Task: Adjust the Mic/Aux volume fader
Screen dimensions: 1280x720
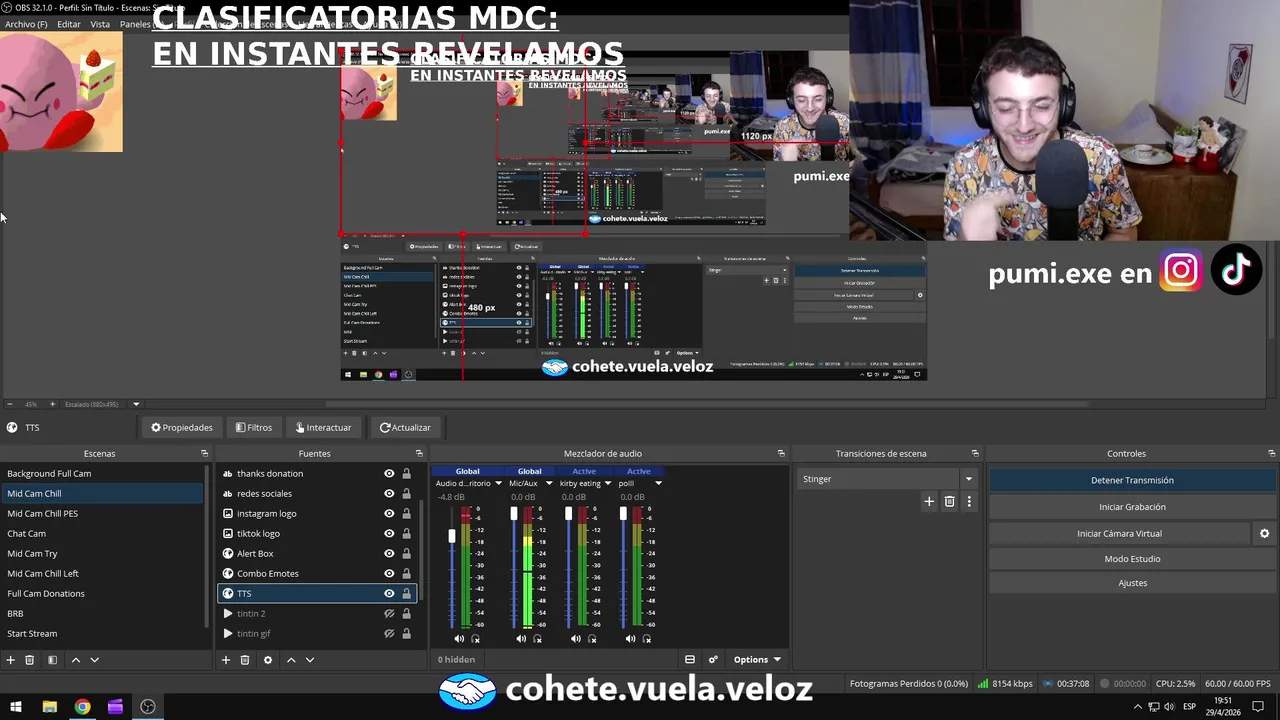Action: tap(514, 514)
